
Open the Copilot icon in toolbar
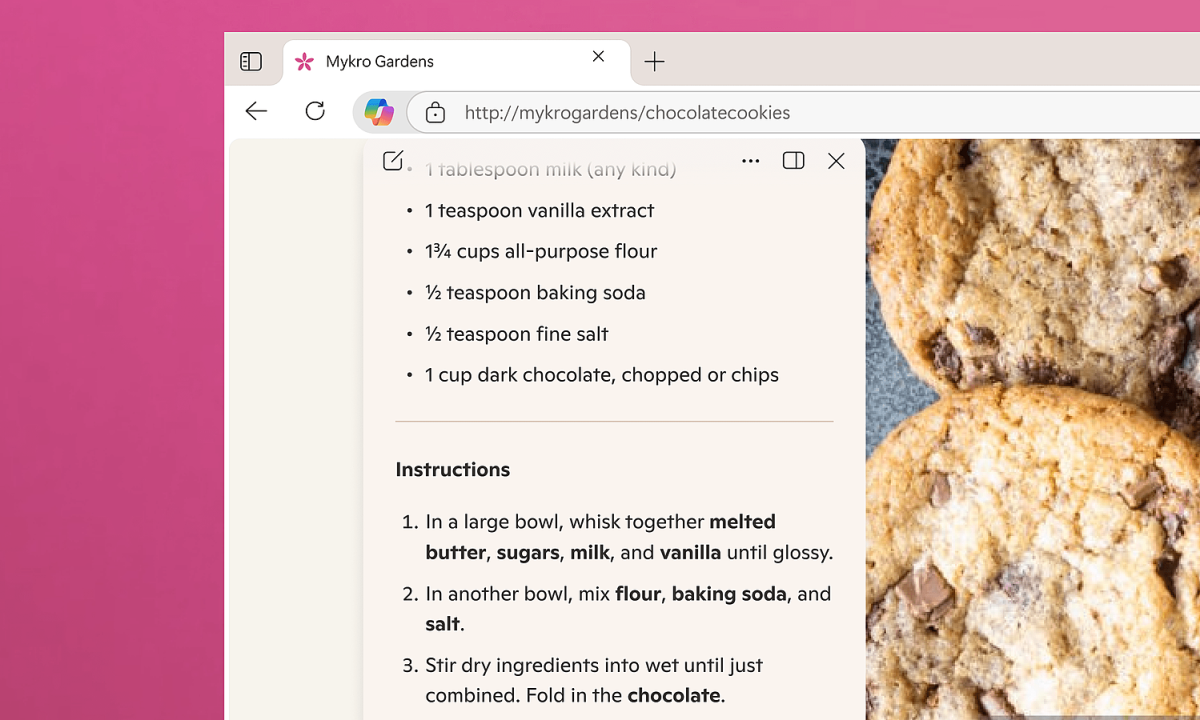[379, 112]
